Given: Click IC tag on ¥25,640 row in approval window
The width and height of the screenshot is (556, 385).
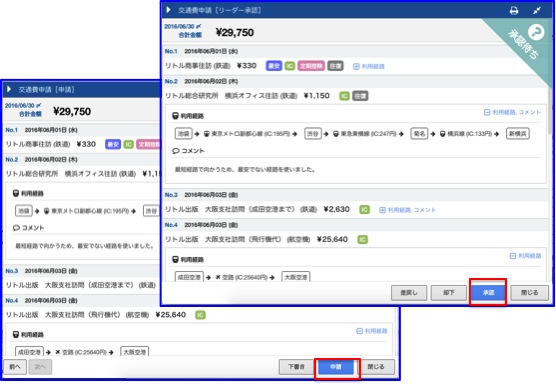Looking at the screenshot, I should pyautogui.click(x=362, y=240).
